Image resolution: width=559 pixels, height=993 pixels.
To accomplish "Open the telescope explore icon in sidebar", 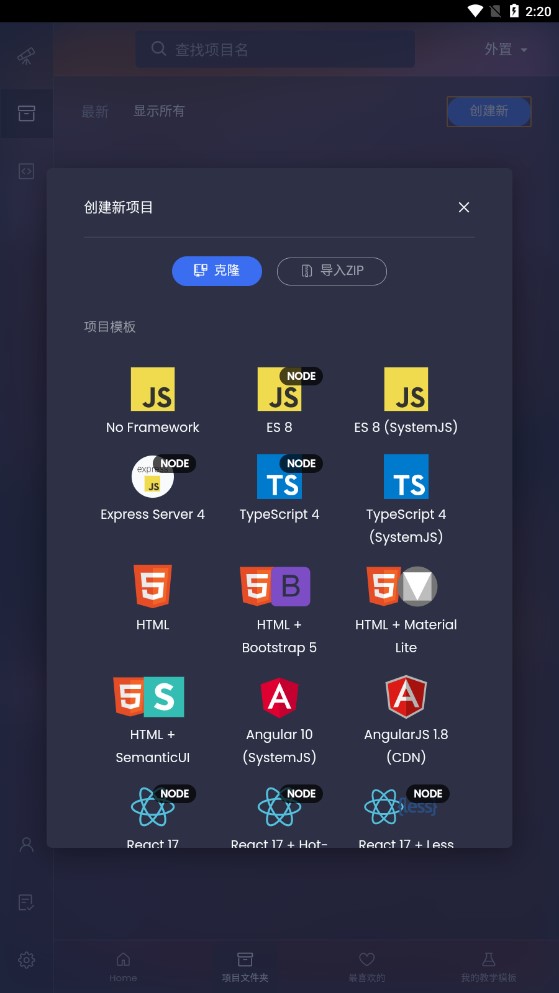I will pos(26,56).
